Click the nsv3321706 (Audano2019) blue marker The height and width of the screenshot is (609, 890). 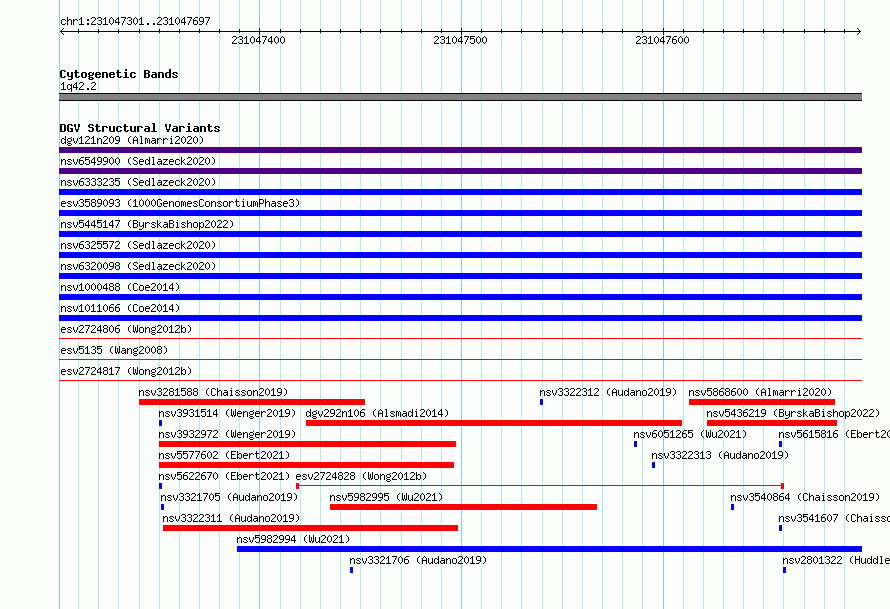click(351, 570)
